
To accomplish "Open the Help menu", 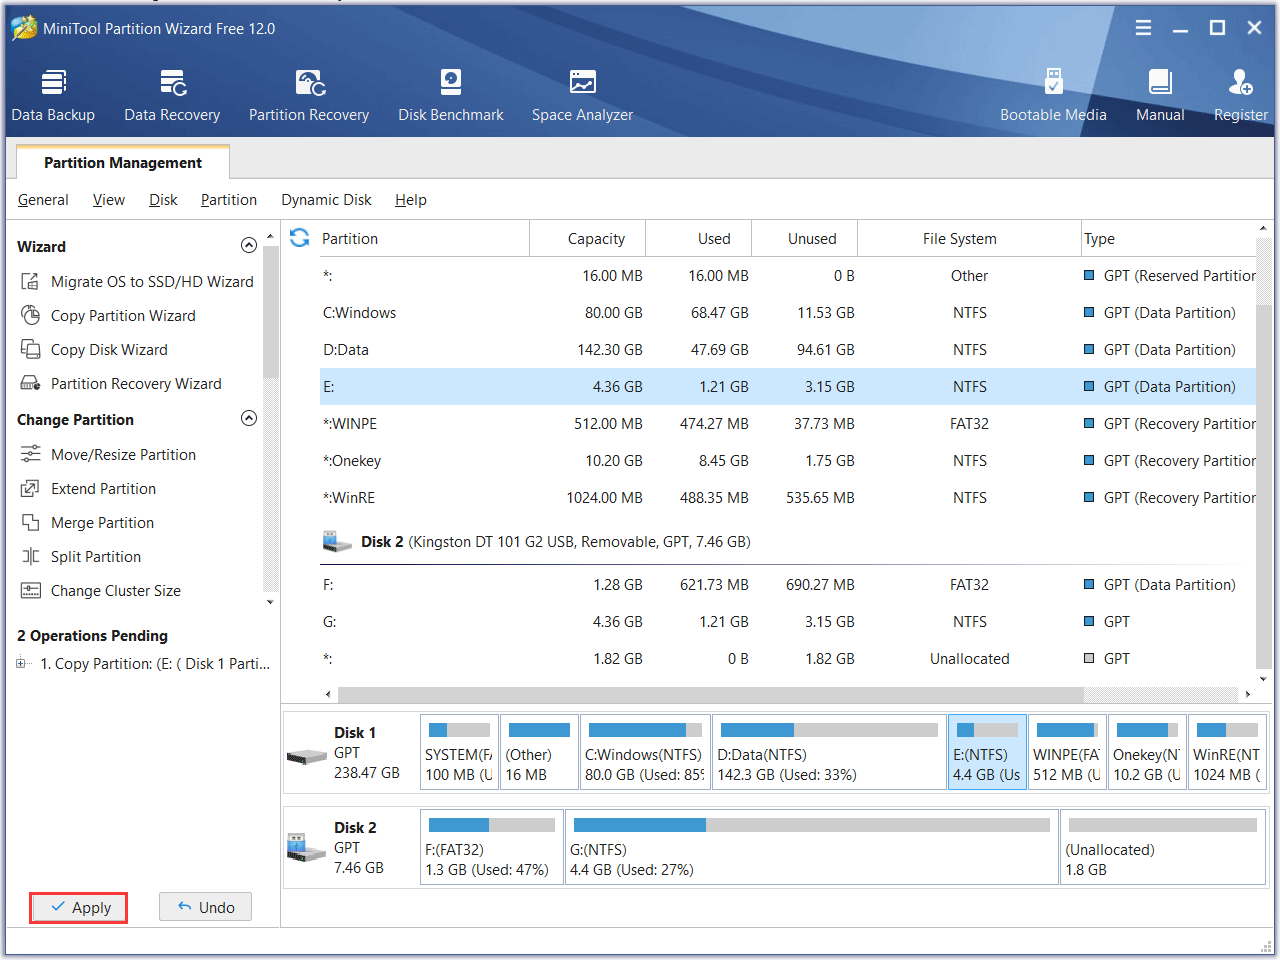I will (x=411, y=200).
